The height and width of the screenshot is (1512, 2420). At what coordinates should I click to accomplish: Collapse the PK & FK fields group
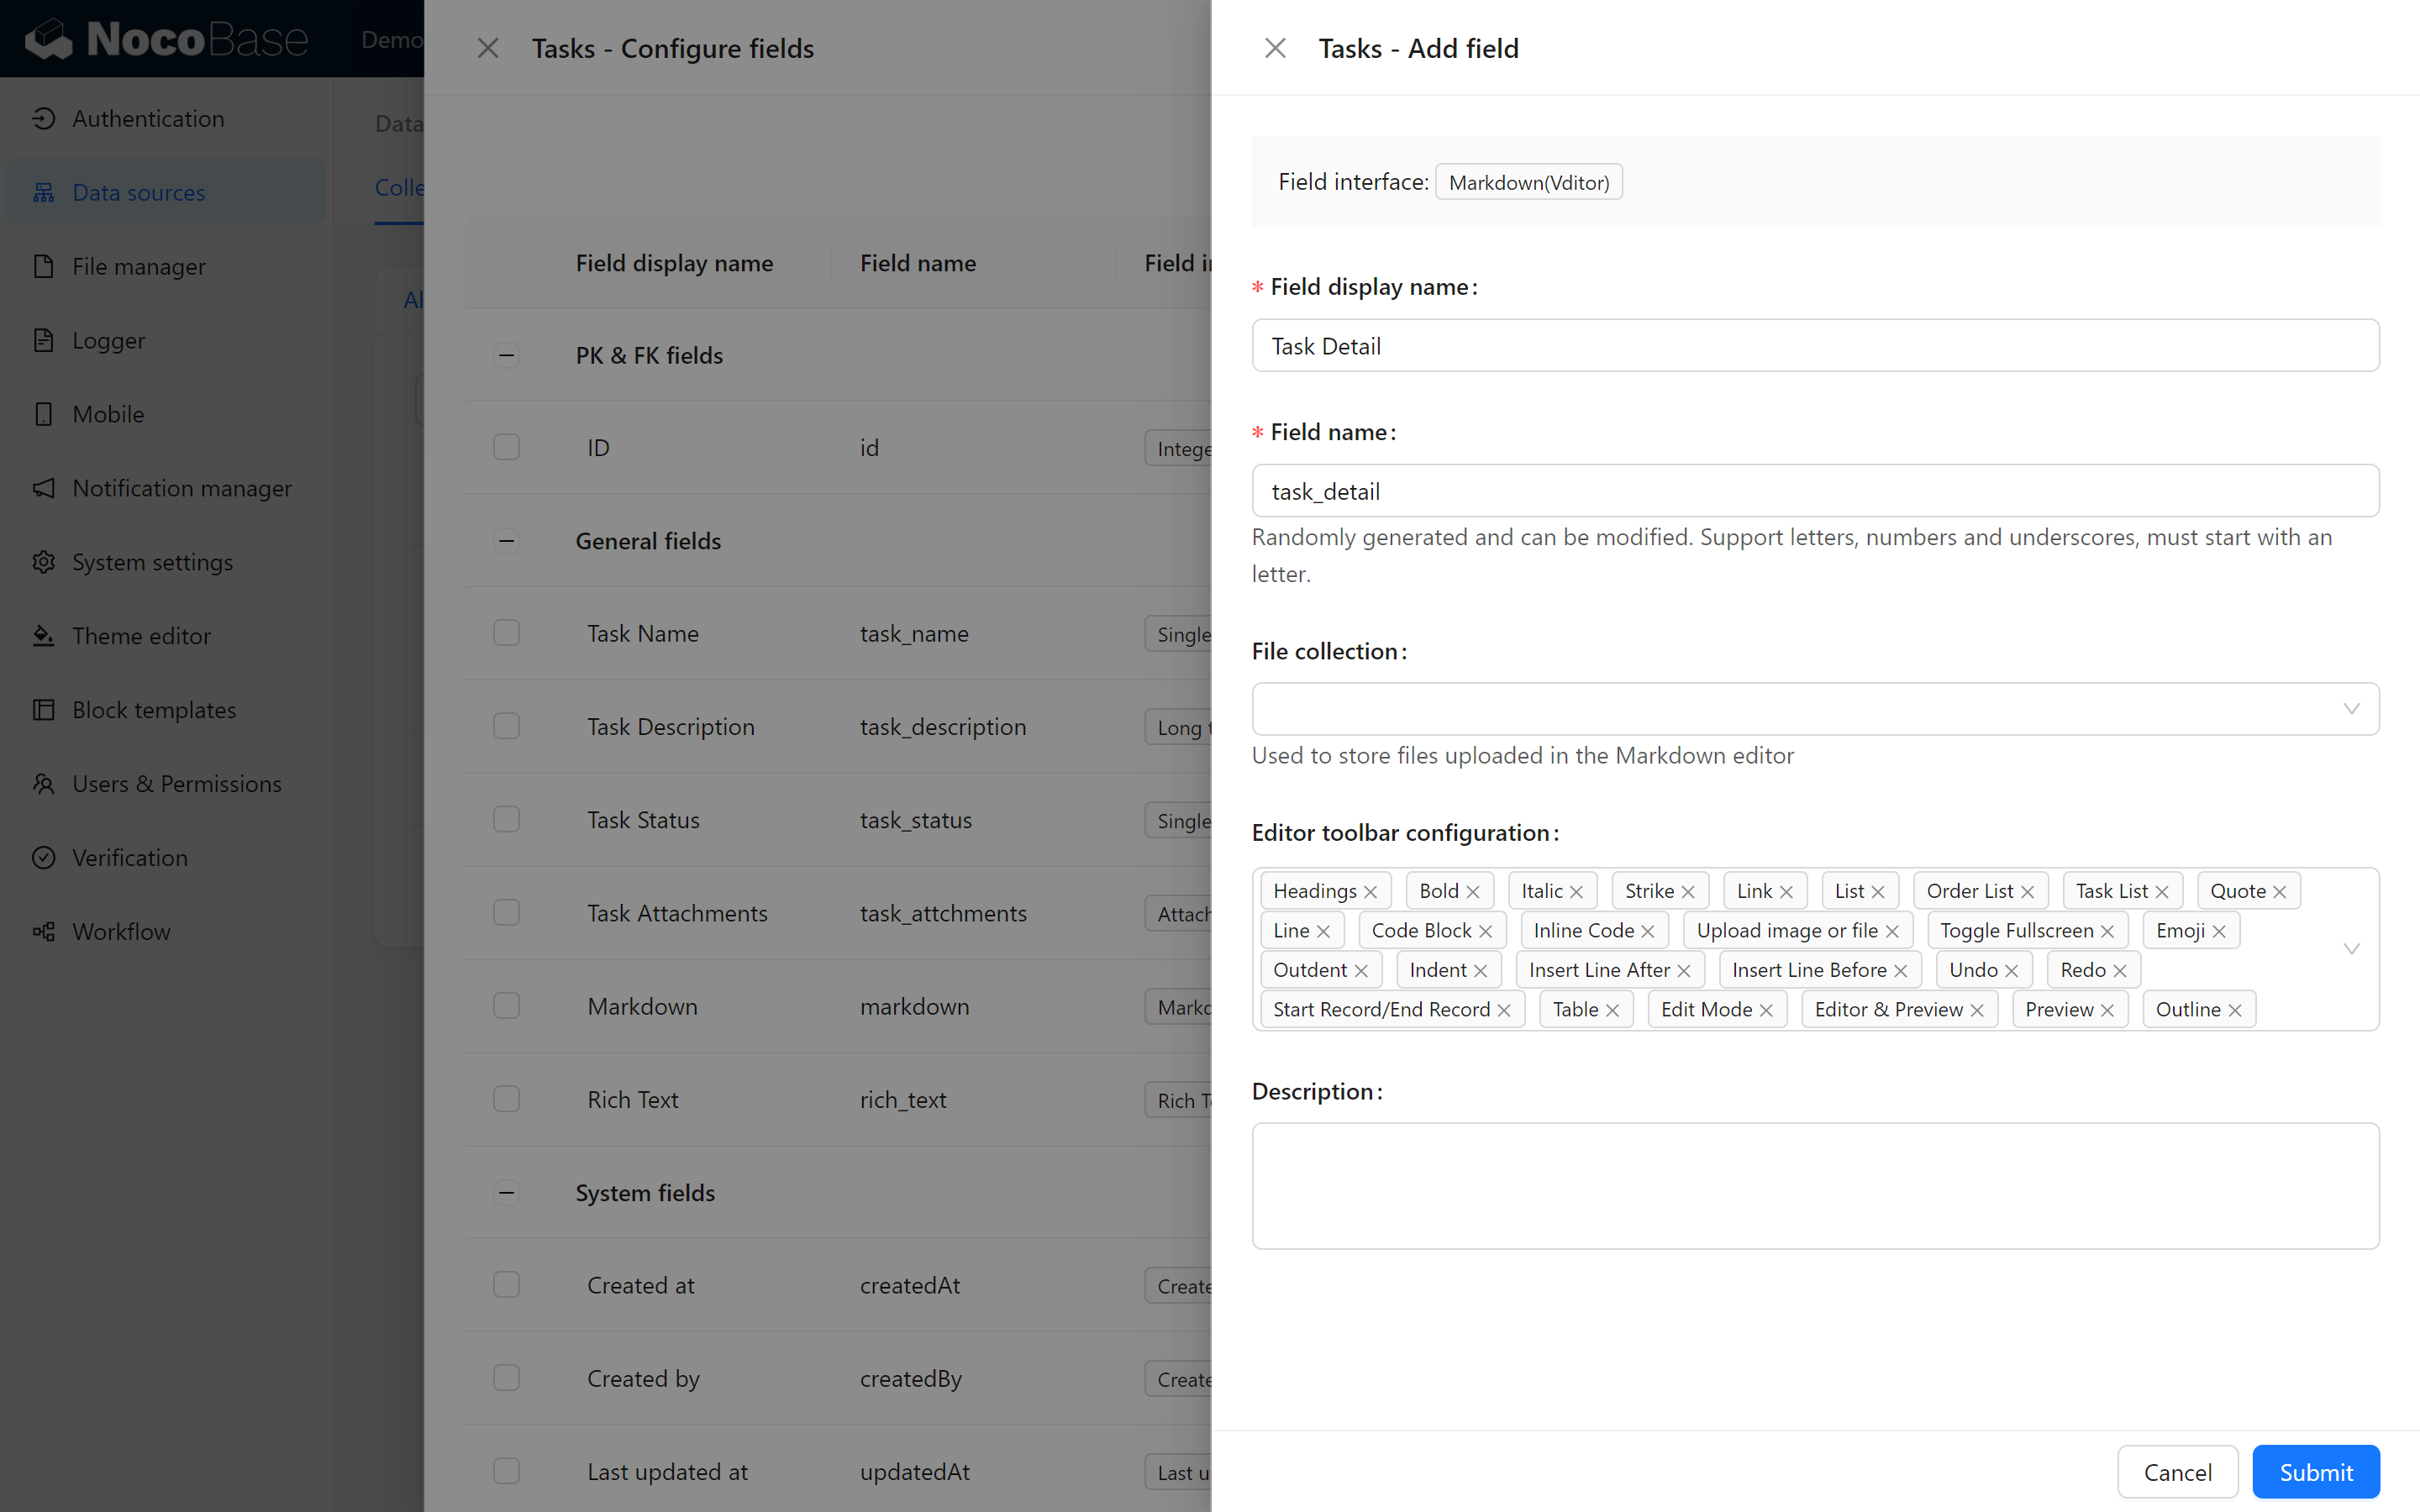pyautogui.click(x=507, y=355)
